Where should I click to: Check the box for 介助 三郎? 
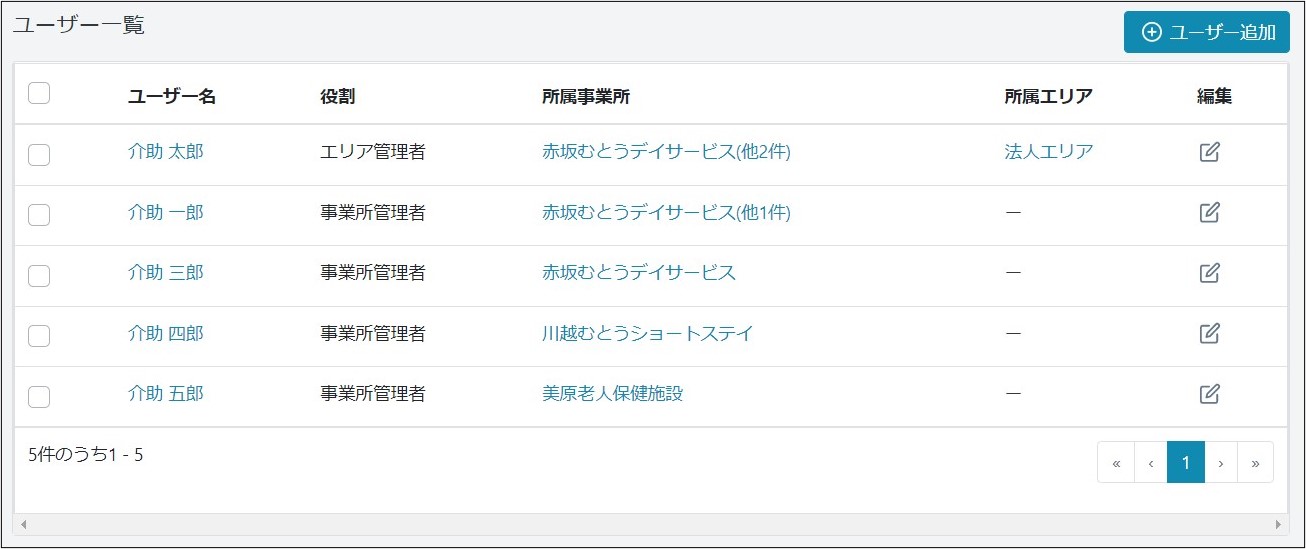[x=39, y=275]
